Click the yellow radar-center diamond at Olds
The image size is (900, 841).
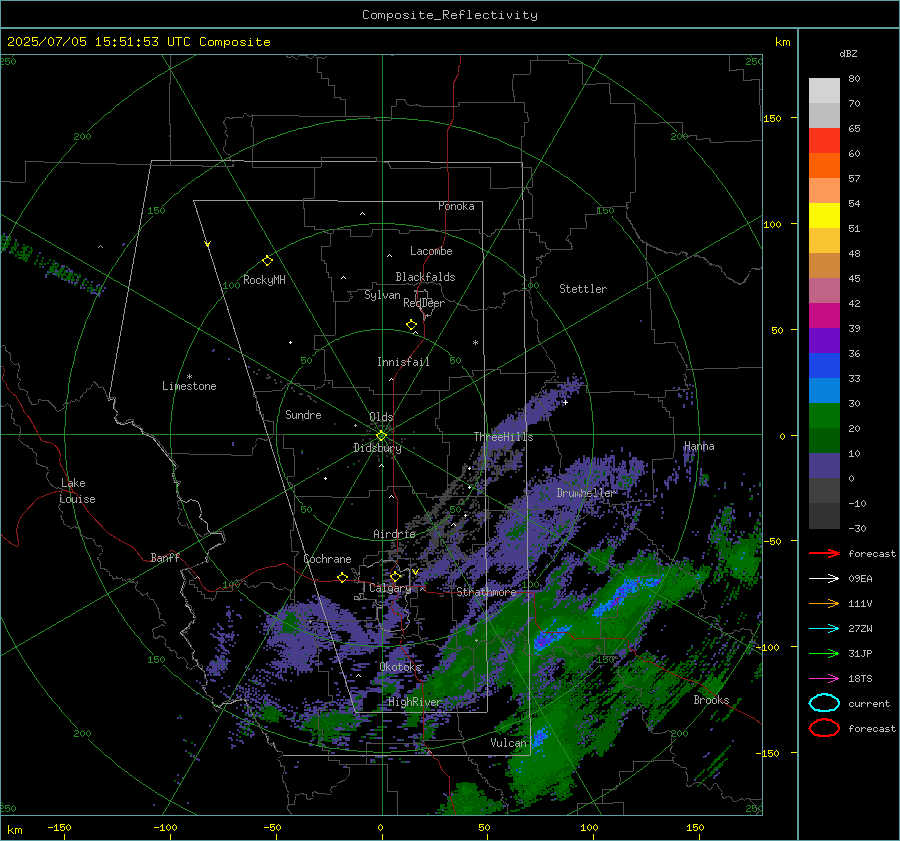tap(381, 436)
